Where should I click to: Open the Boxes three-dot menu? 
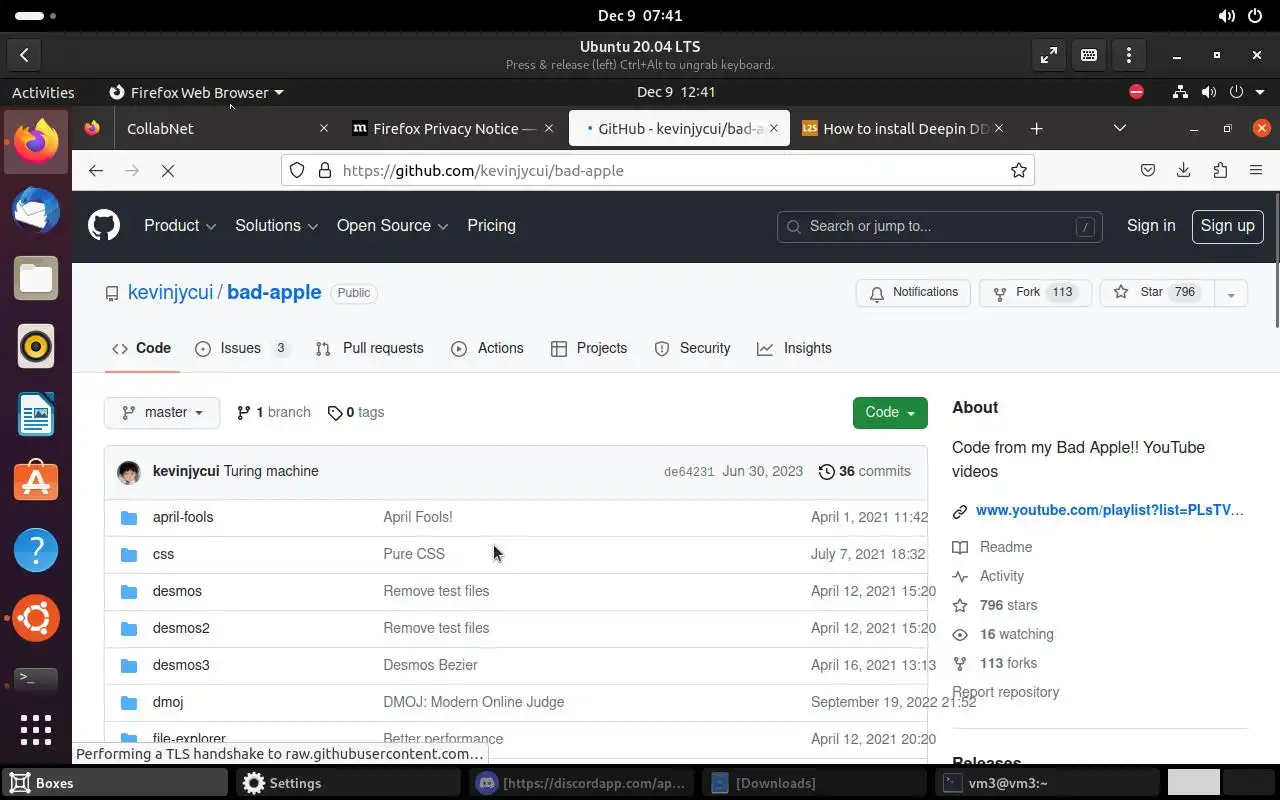tap(1129, 56)
